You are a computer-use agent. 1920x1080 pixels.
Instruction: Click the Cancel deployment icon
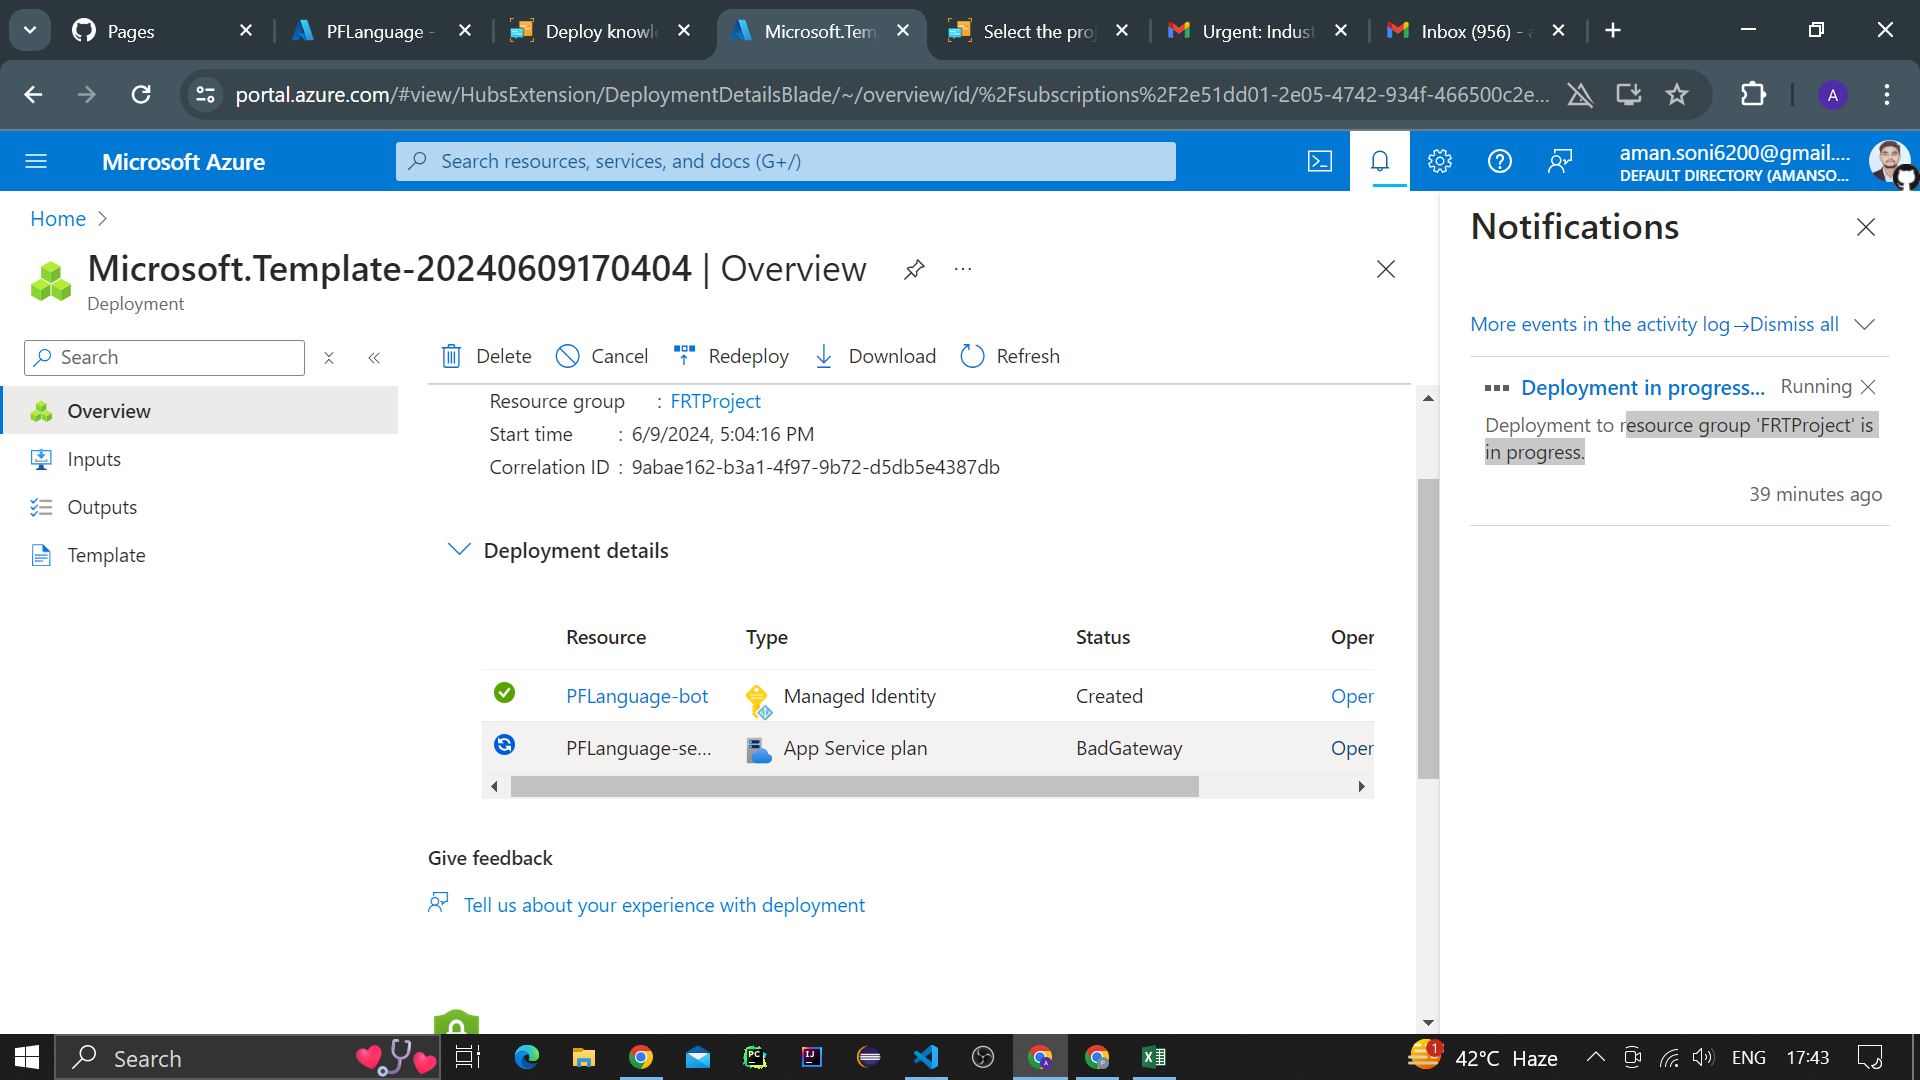568,356
